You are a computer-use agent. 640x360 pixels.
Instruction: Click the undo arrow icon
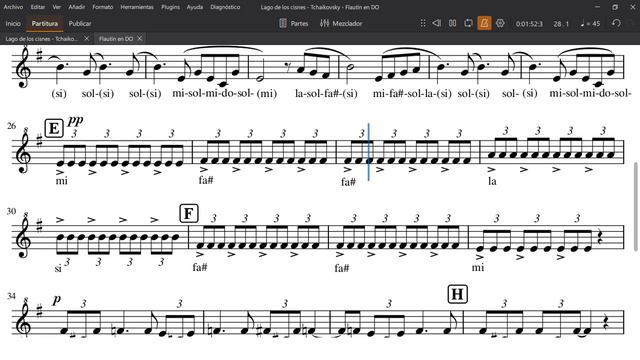click(x=616, y=23)
